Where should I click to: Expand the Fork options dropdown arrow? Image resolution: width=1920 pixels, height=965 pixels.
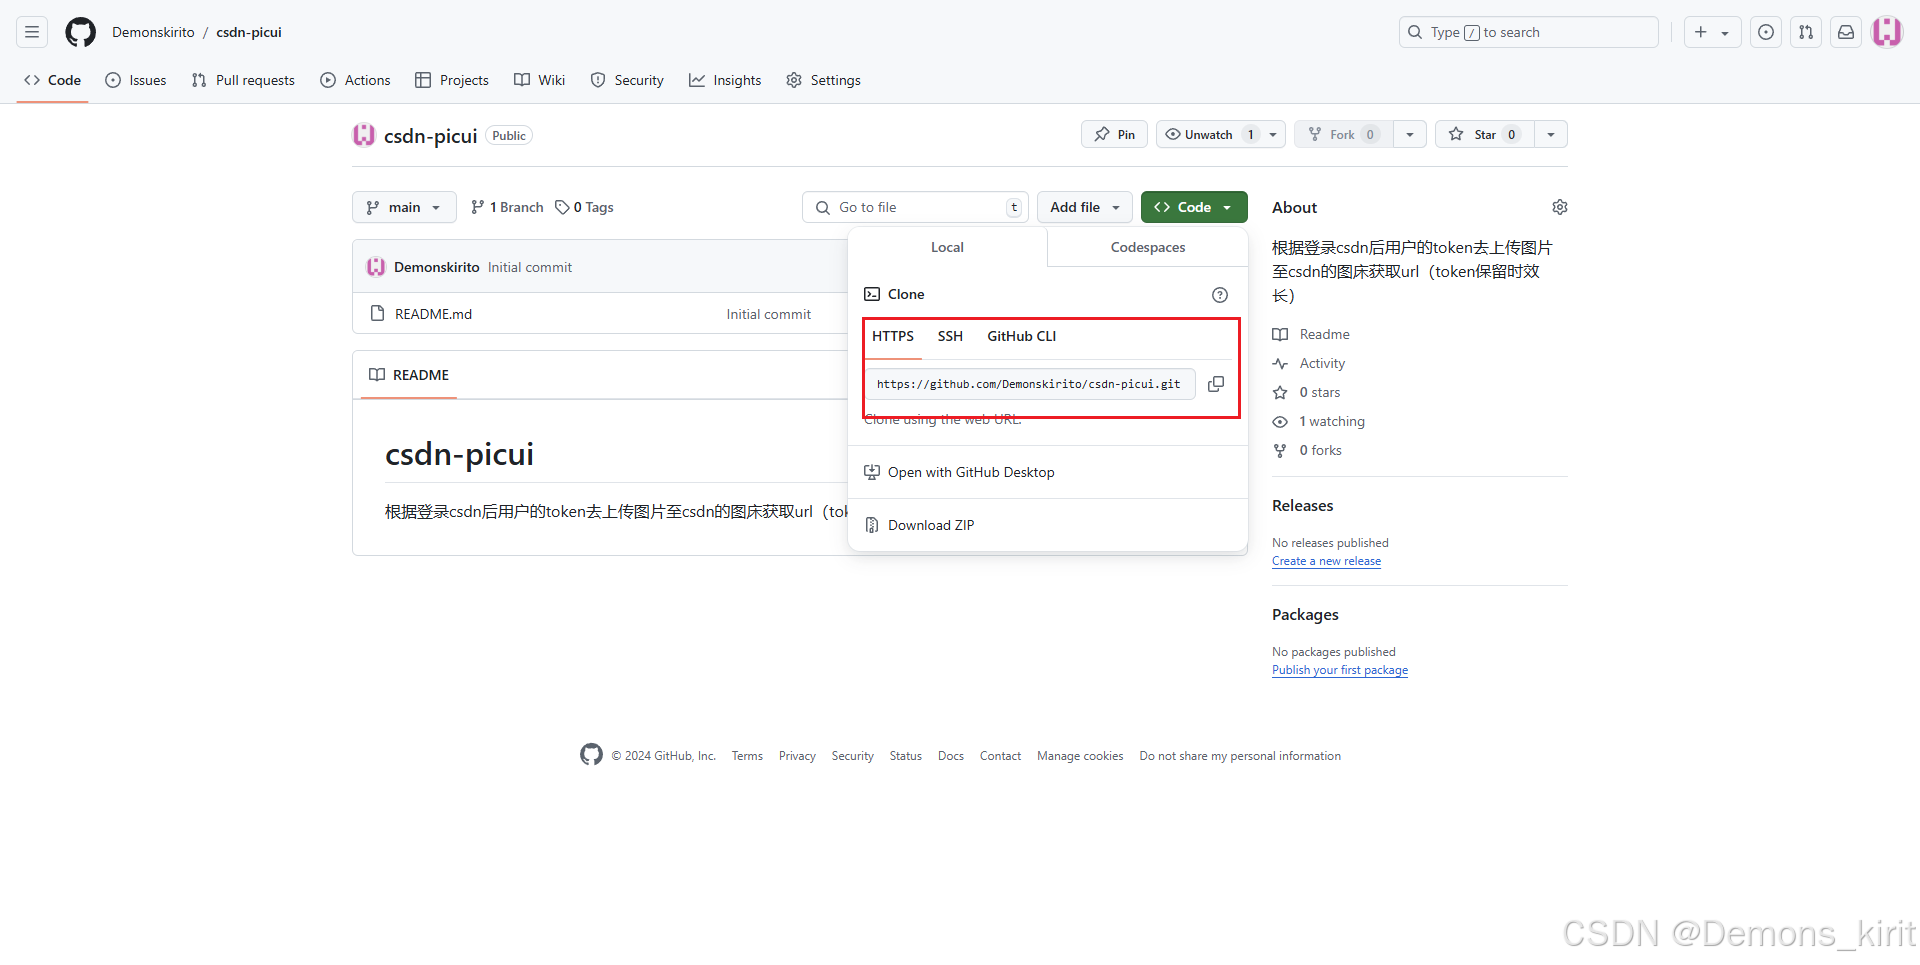pos(1410,134)
